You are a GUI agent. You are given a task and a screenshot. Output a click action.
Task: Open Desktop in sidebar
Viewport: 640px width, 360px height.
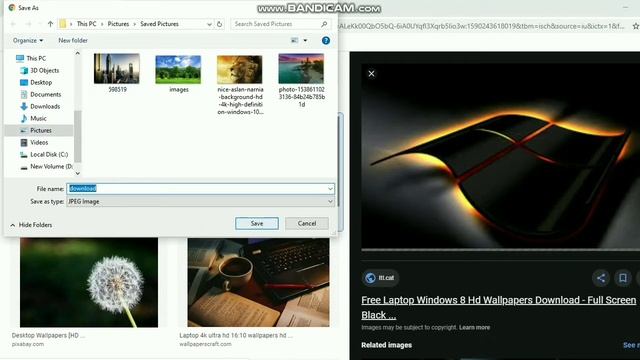(x=41, y=82)
